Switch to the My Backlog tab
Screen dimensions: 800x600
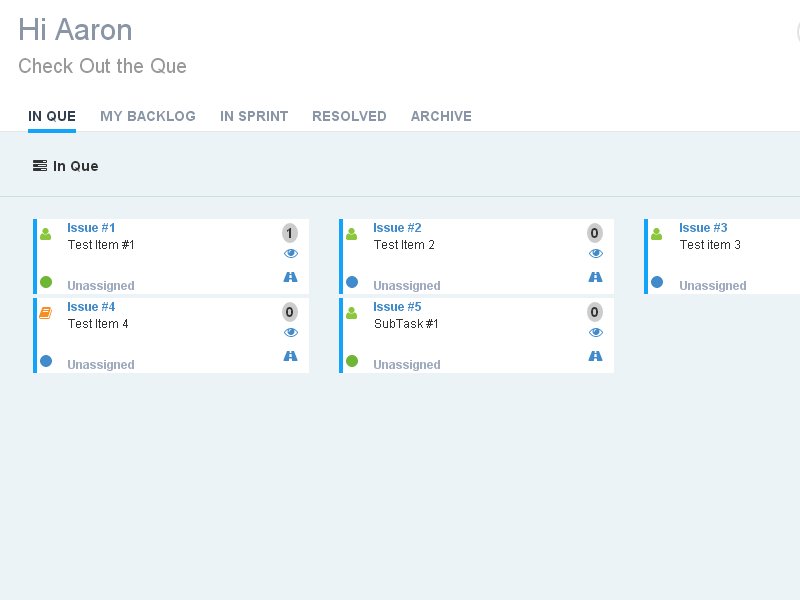pos(148,116)
